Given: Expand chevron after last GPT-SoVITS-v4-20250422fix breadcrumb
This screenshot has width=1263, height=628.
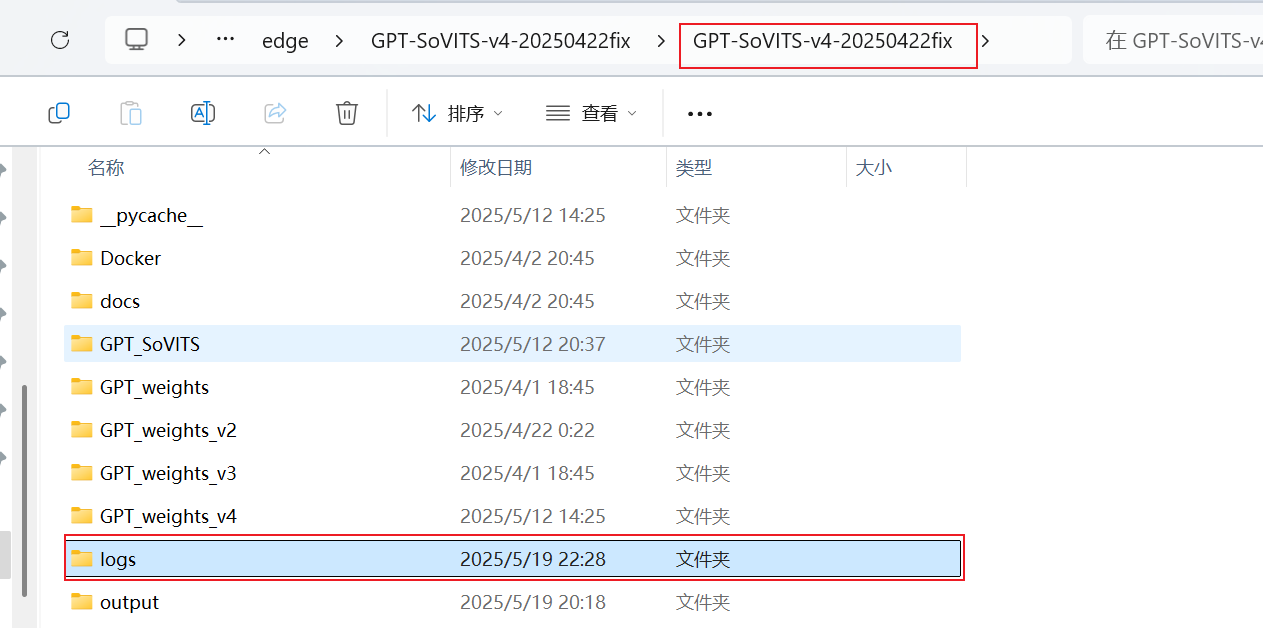Looking at the screenshot, I should [x=986, y=41].
